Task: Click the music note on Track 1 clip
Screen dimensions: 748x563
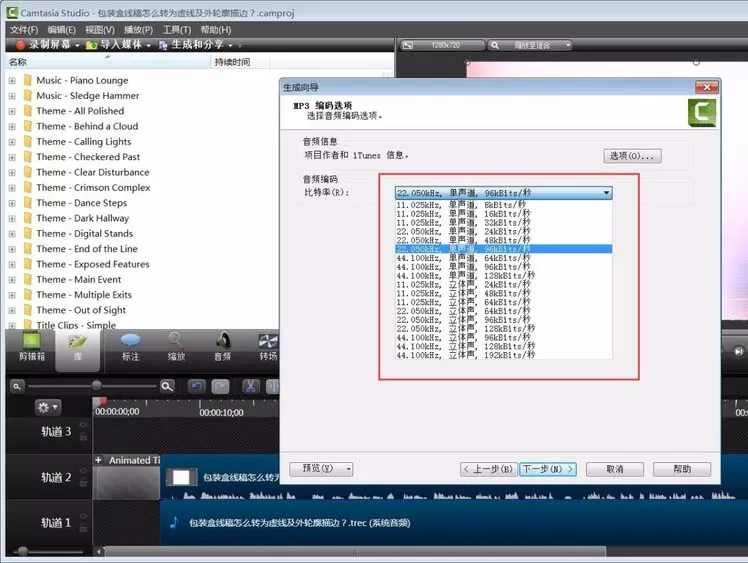Action: click(x=175, y=522)
